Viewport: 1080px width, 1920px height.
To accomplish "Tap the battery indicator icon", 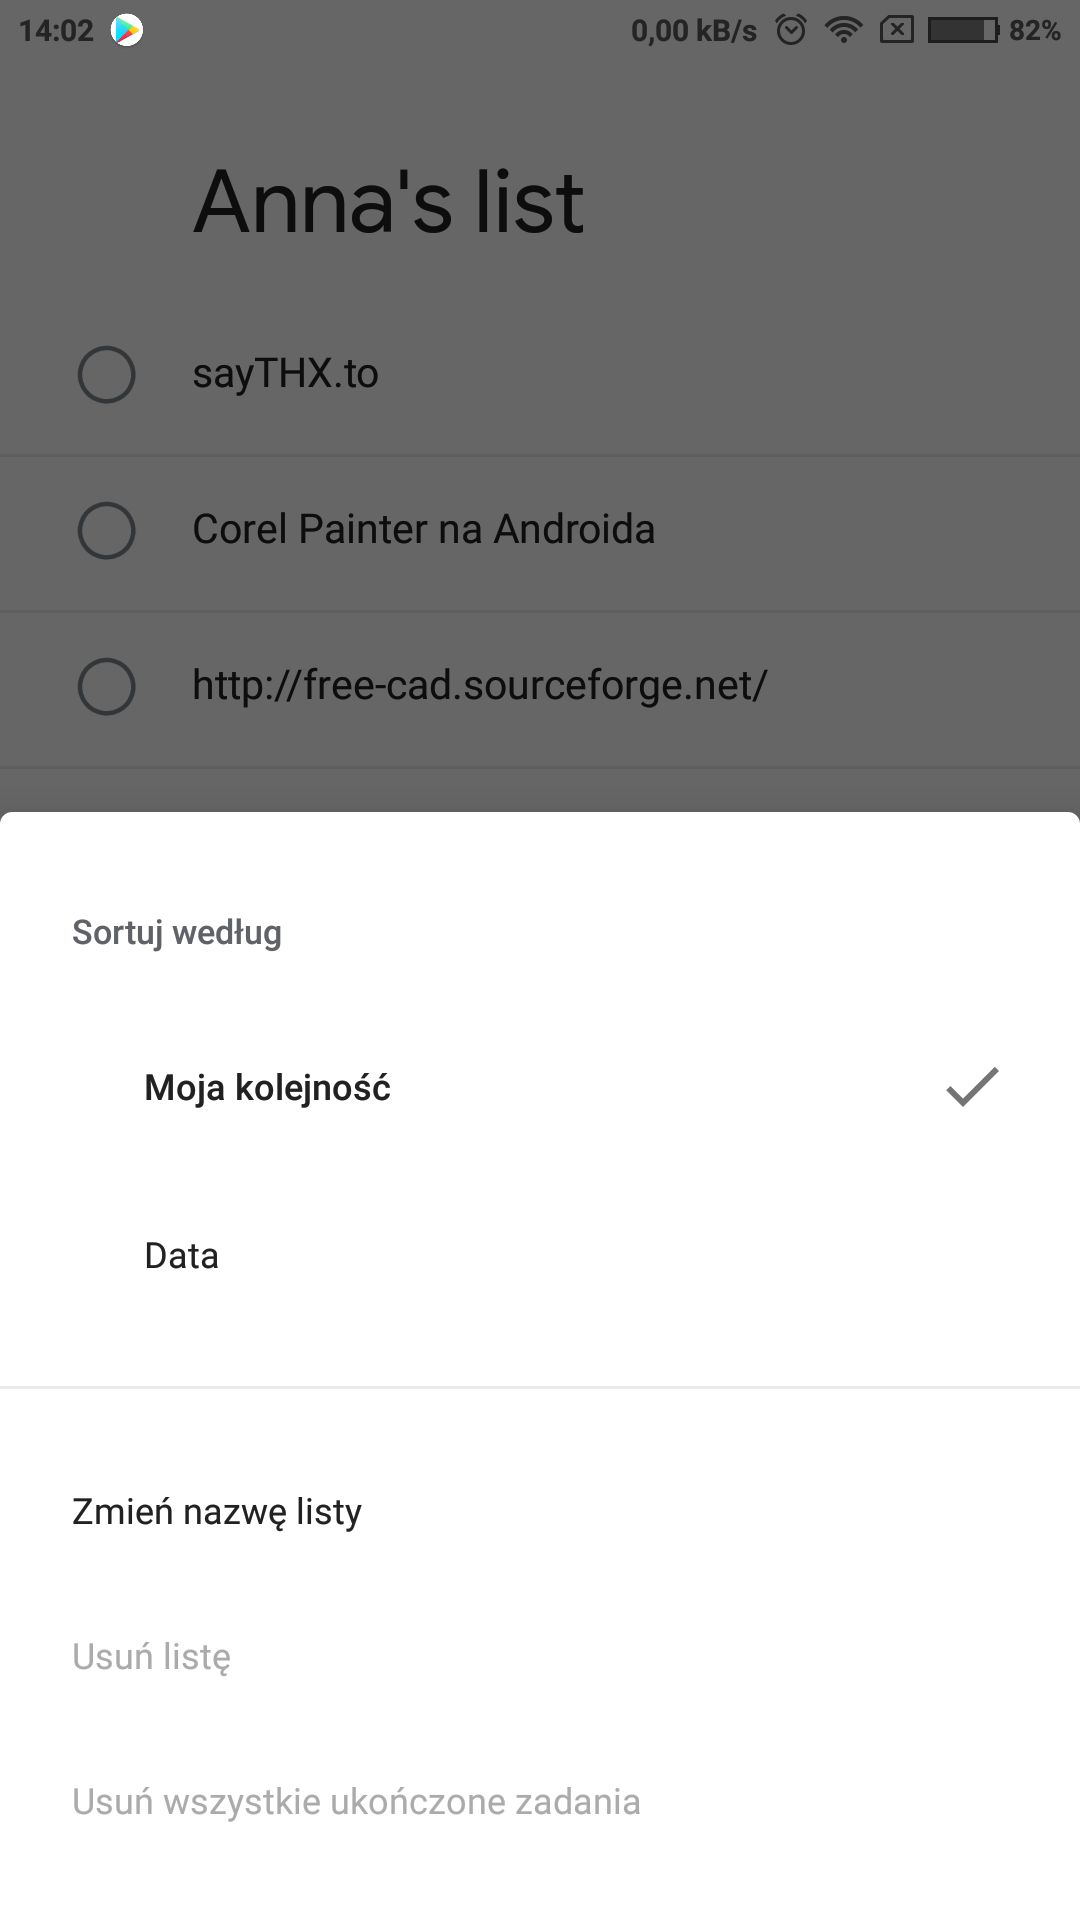I will [964, 31].
